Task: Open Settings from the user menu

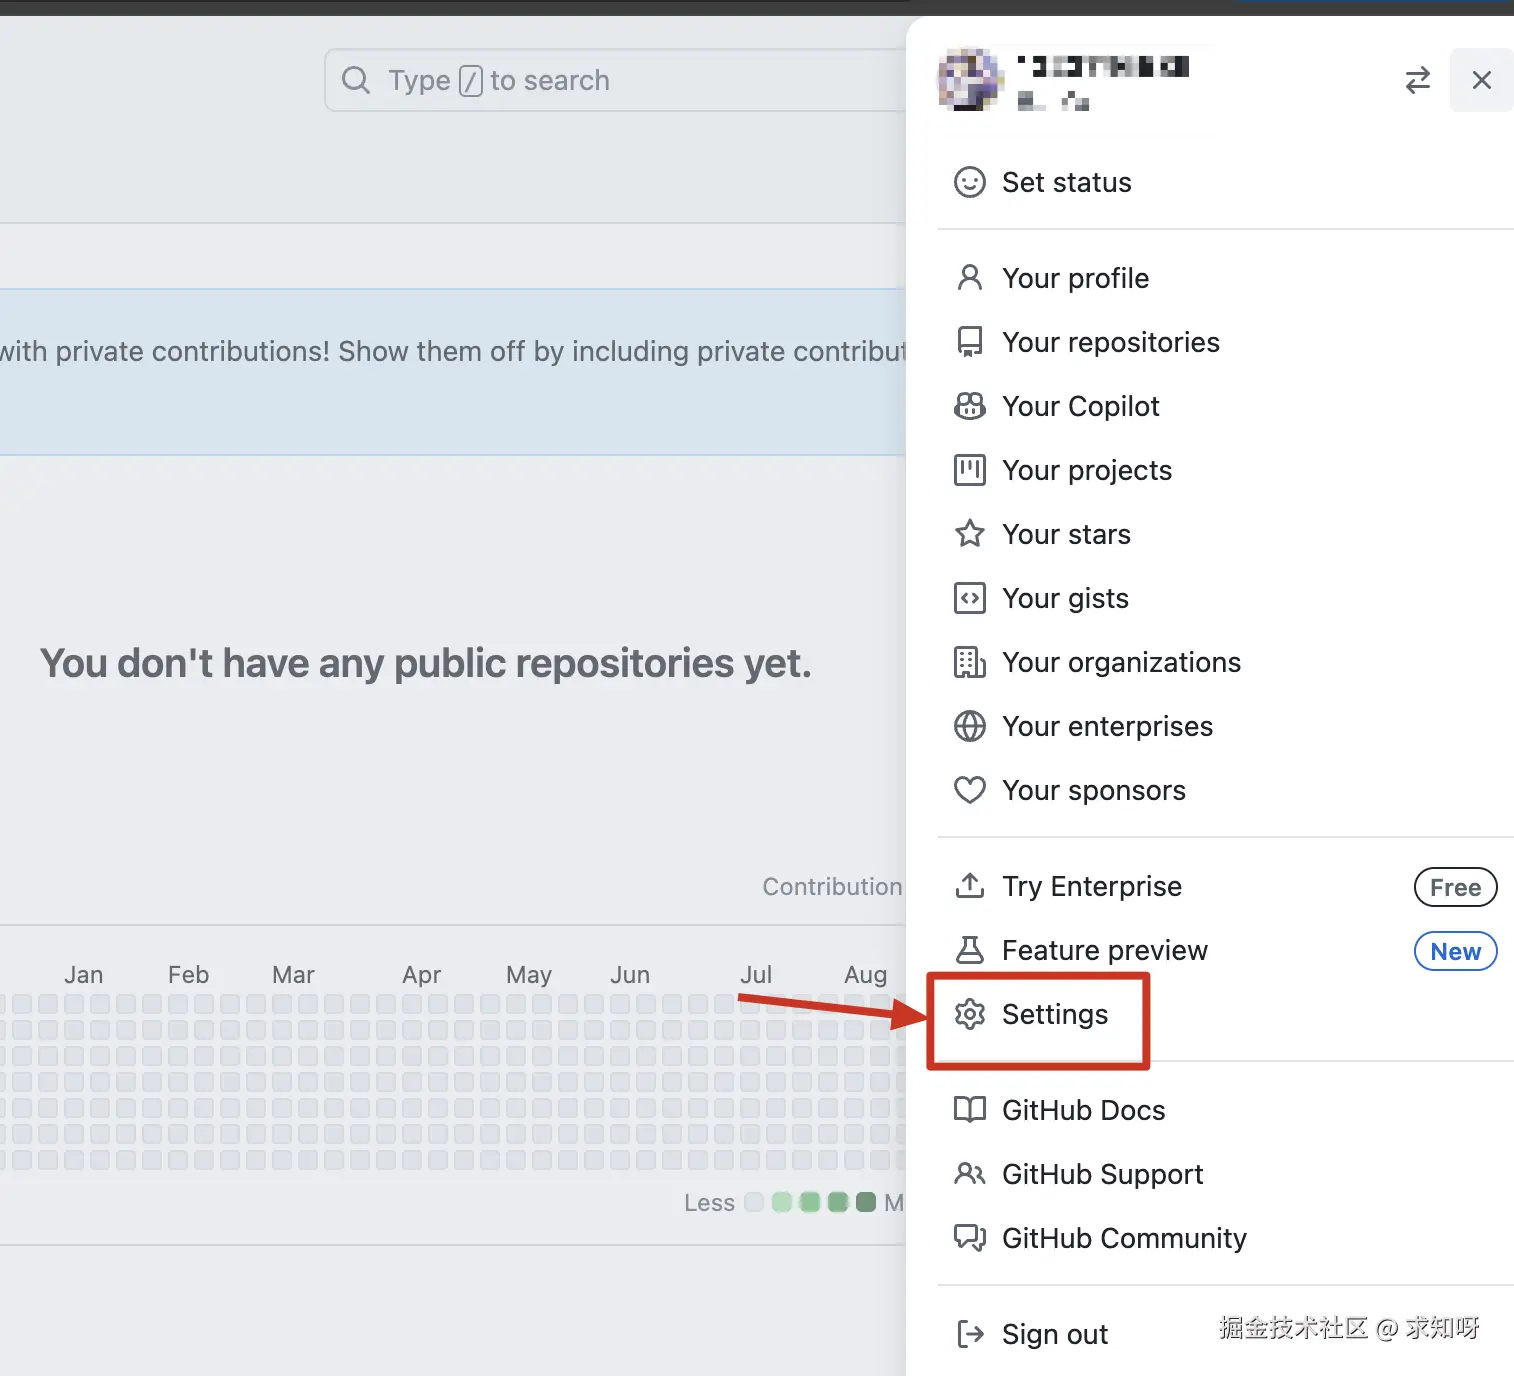Action: (1226, 1014)
